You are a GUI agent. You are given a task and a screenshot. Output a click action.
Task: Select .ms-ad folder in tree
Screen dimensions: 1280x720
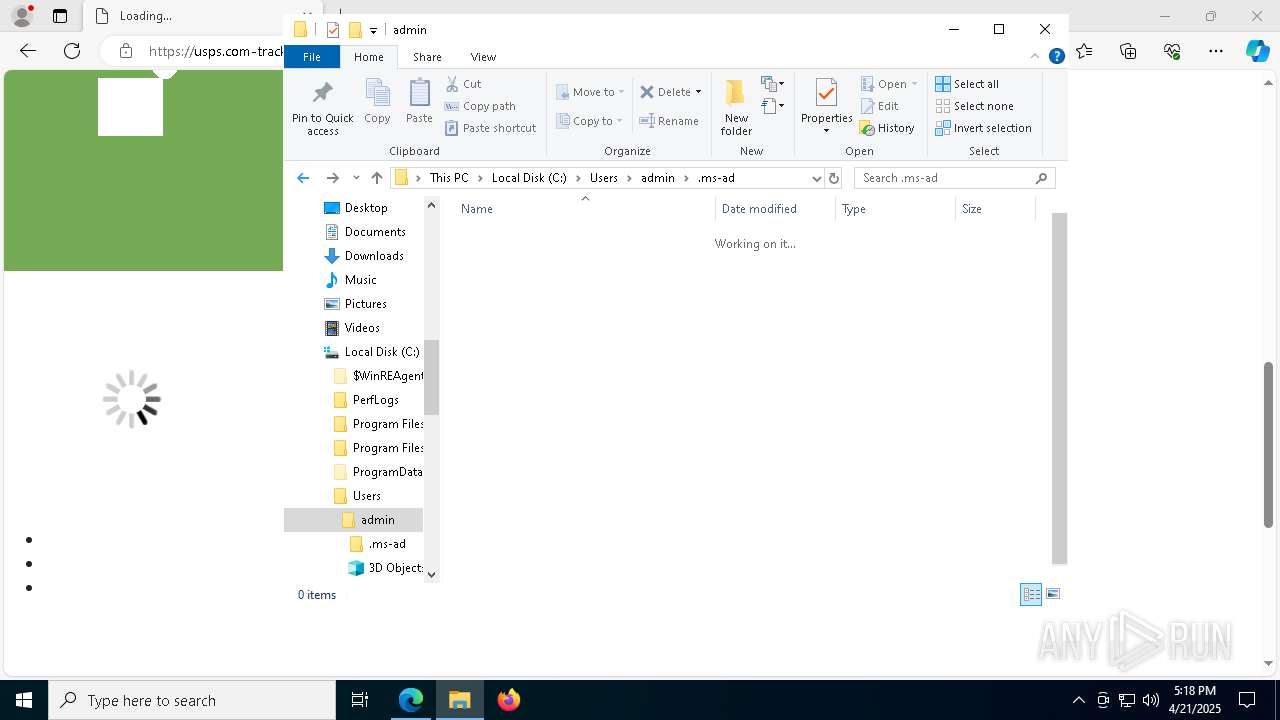click(386, 544)
